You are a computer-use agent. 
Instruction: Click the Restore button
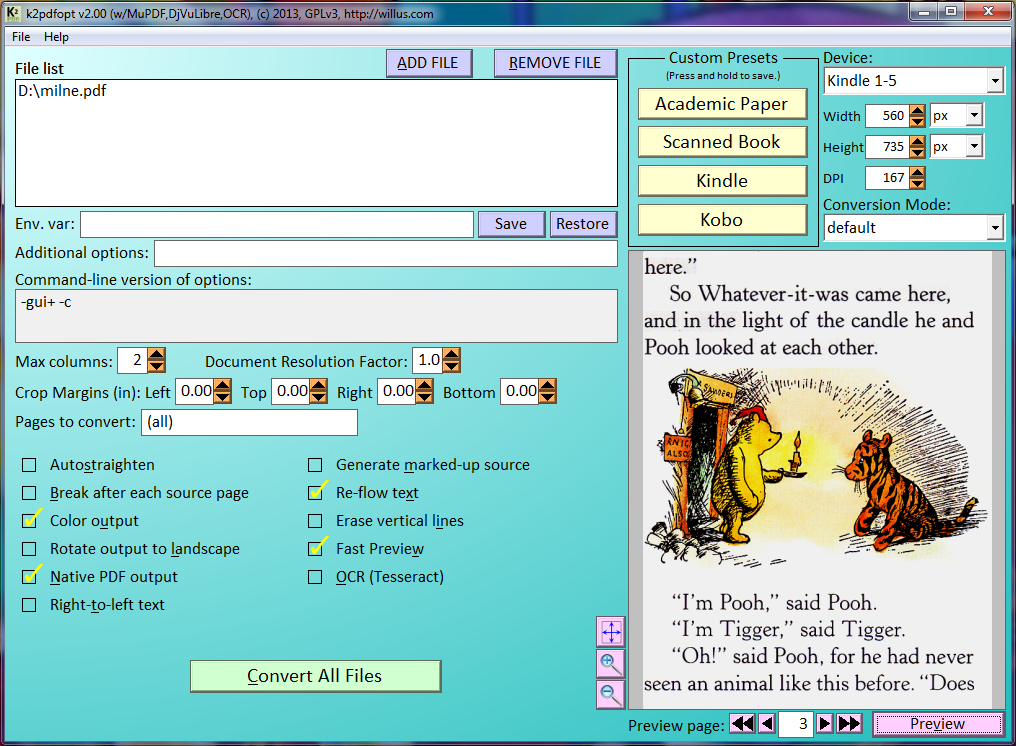583,224
